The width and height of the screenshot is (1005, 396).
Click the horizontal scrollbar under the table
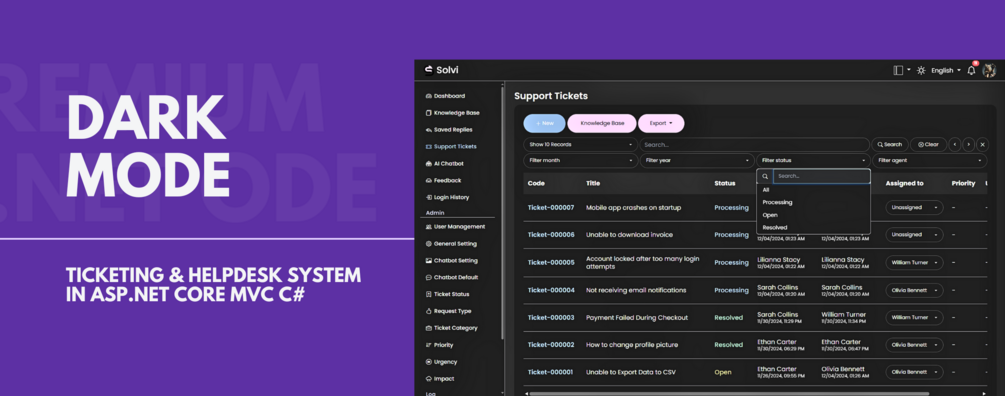coord(729,393)
